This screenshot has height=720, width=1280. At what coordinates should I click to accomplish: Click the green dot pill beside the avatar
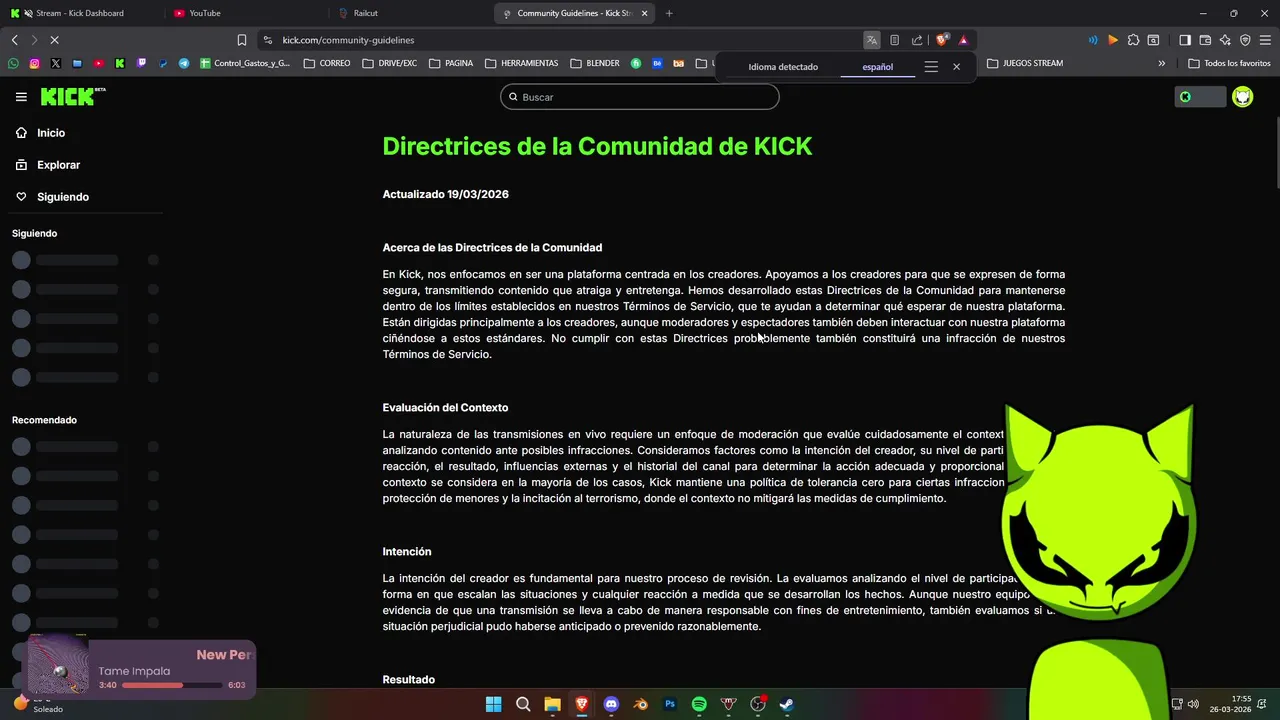(x=1200, y=97)
